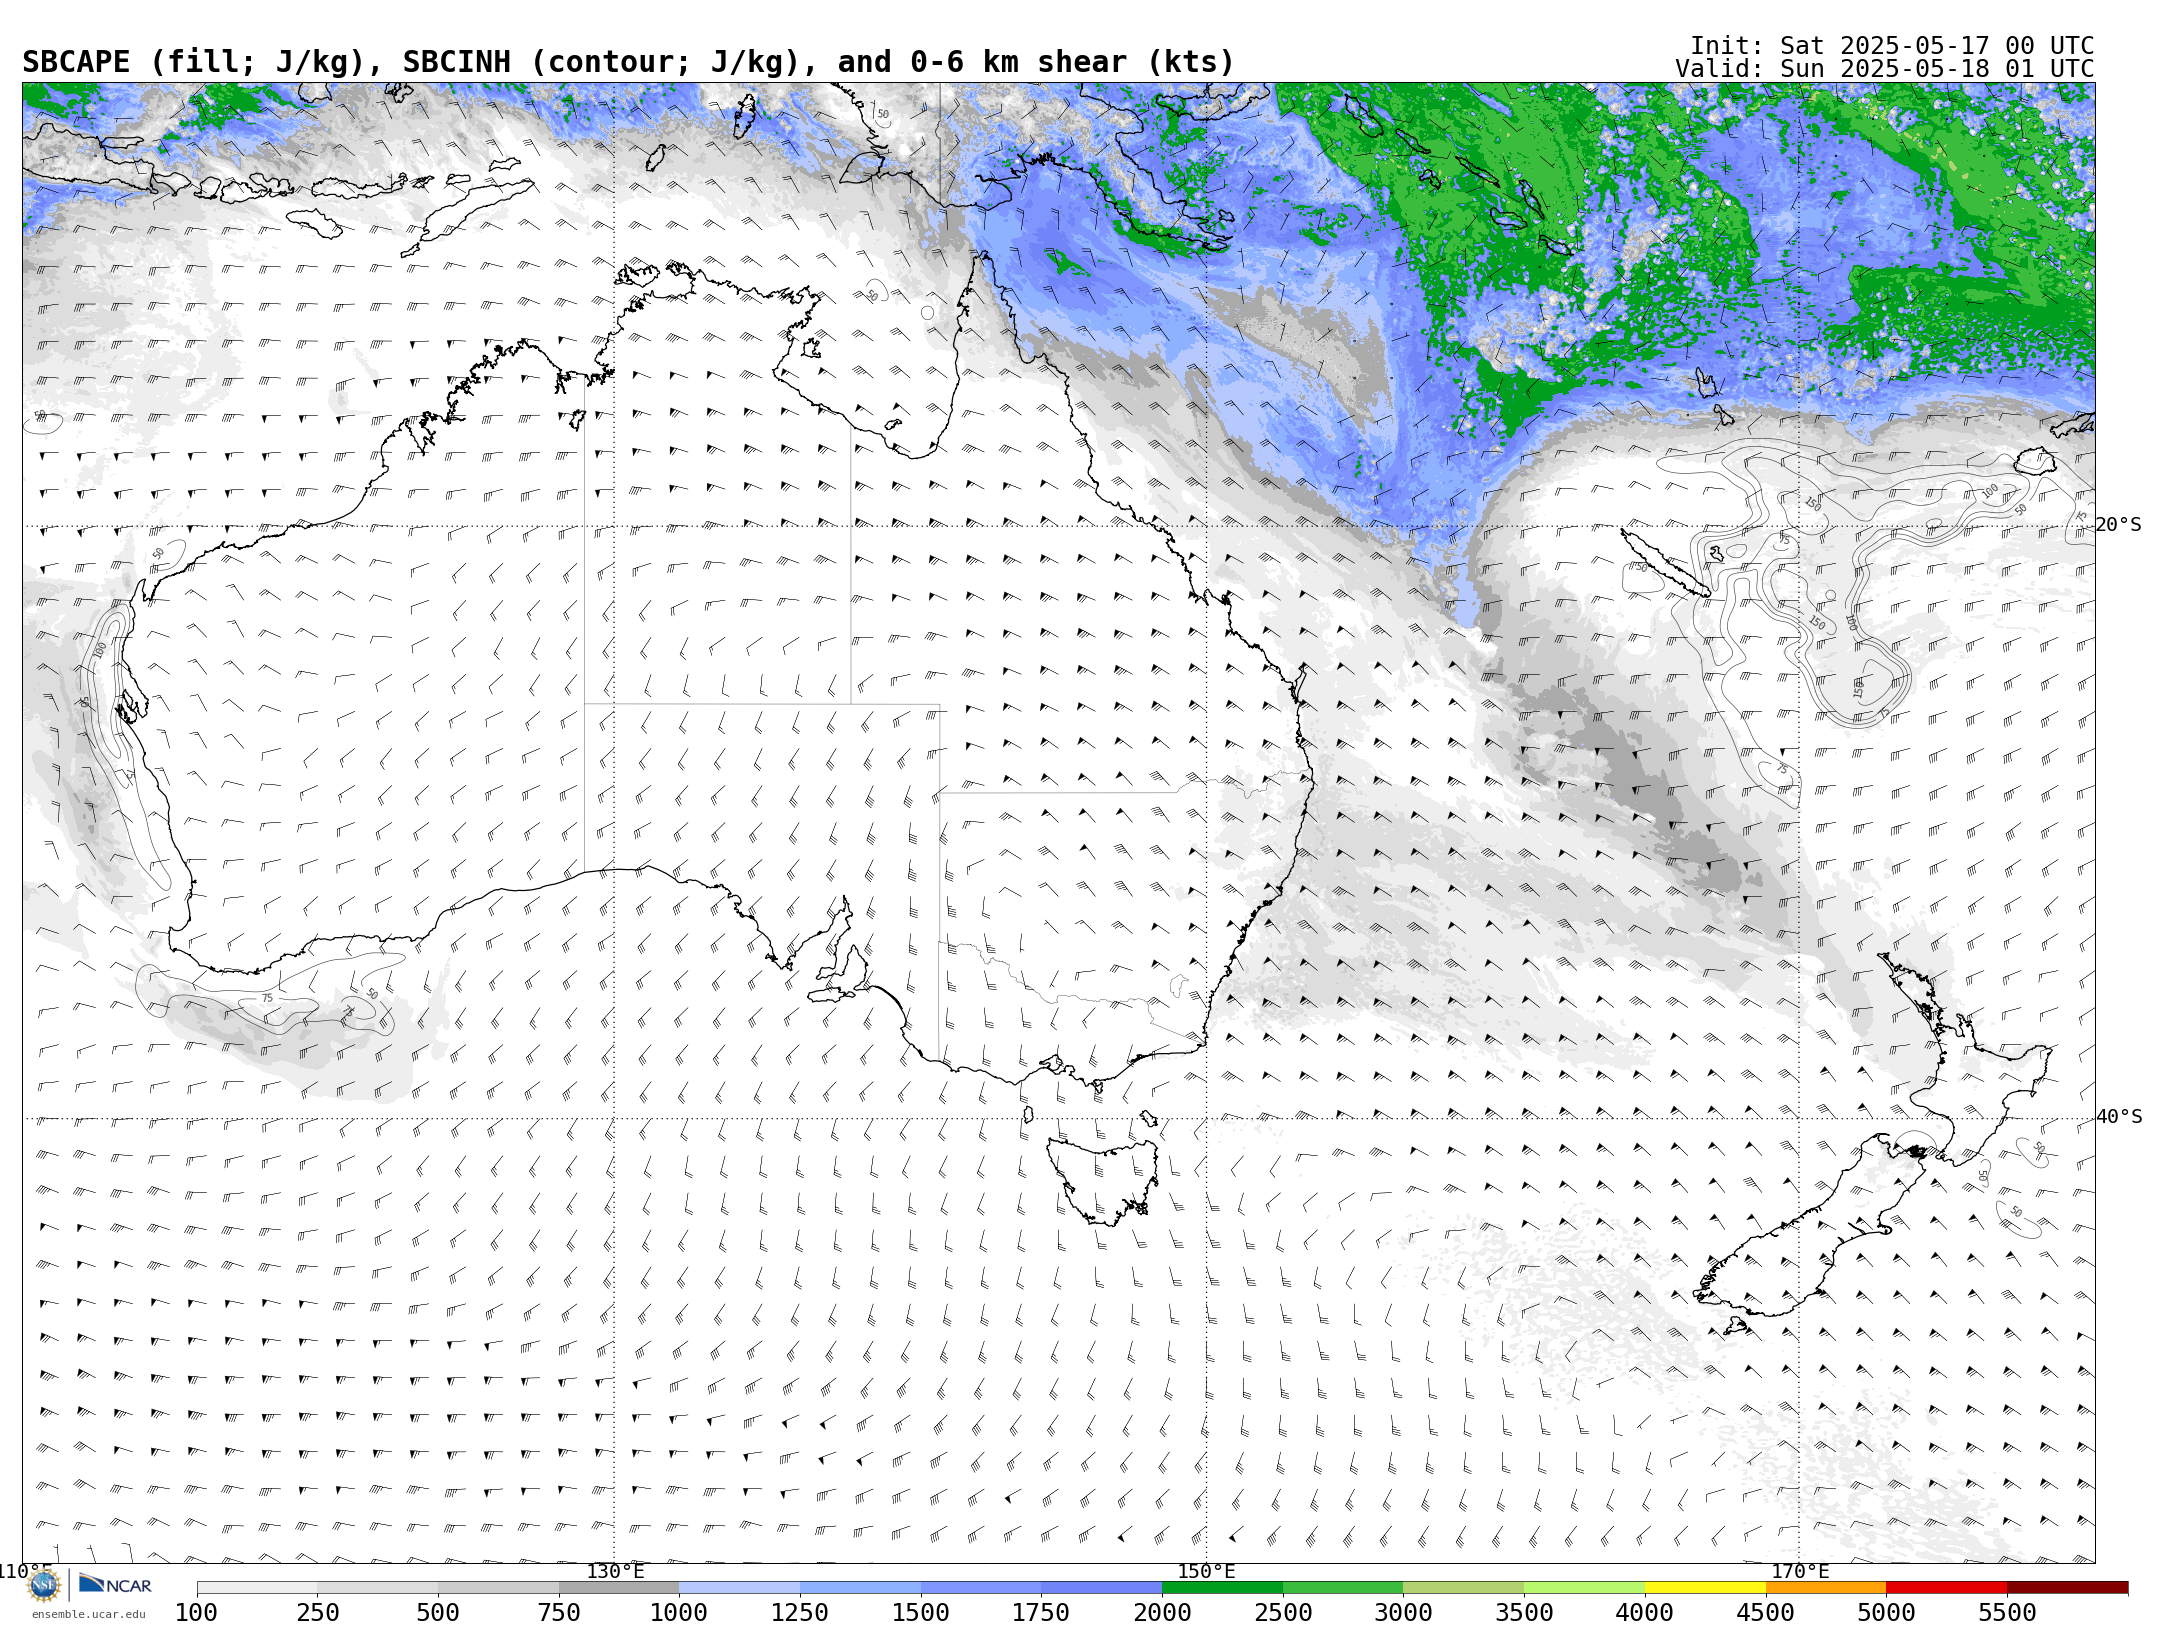Image resolution: width=2160 pixels, height=1626 pixels.
Task: Click the 2000 colorbar label
Action: coord(1162,1612)
